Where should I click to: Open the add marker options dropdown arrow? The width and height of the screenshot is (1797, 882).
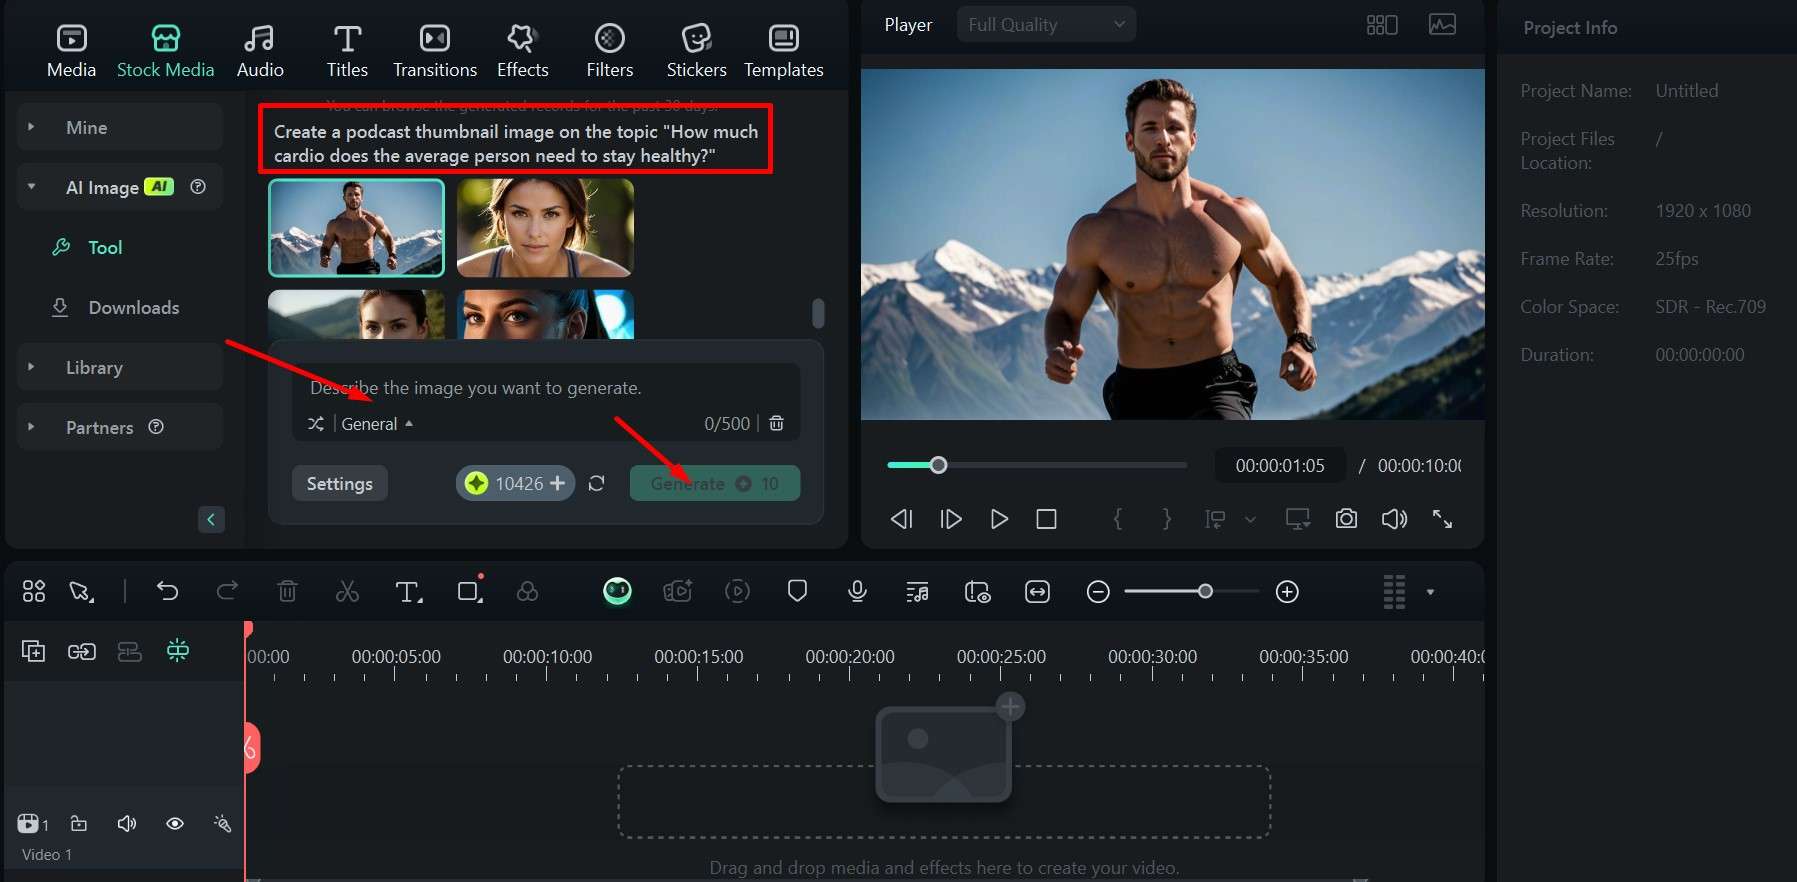[1250, 519]
